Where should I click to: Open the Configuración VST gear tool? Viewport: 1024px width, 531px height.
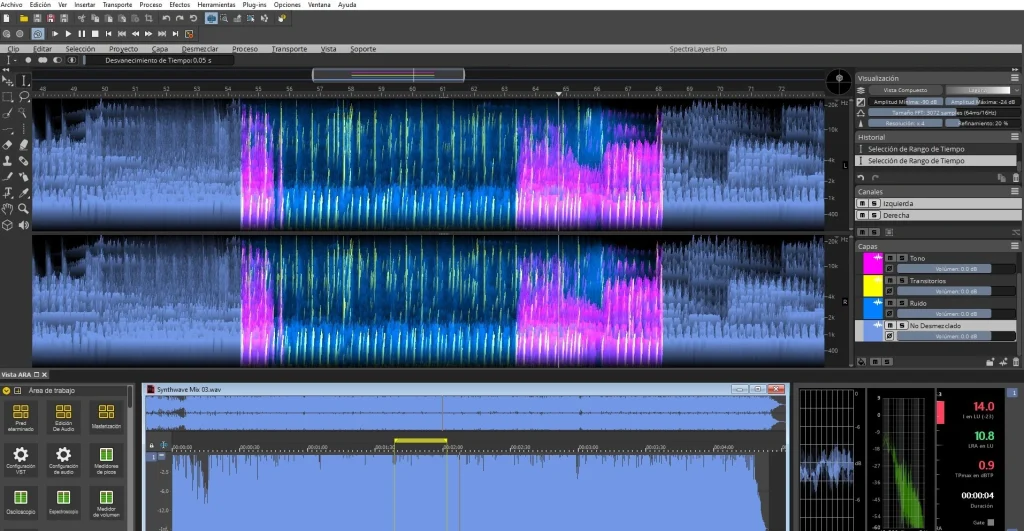tap(21, 459)
